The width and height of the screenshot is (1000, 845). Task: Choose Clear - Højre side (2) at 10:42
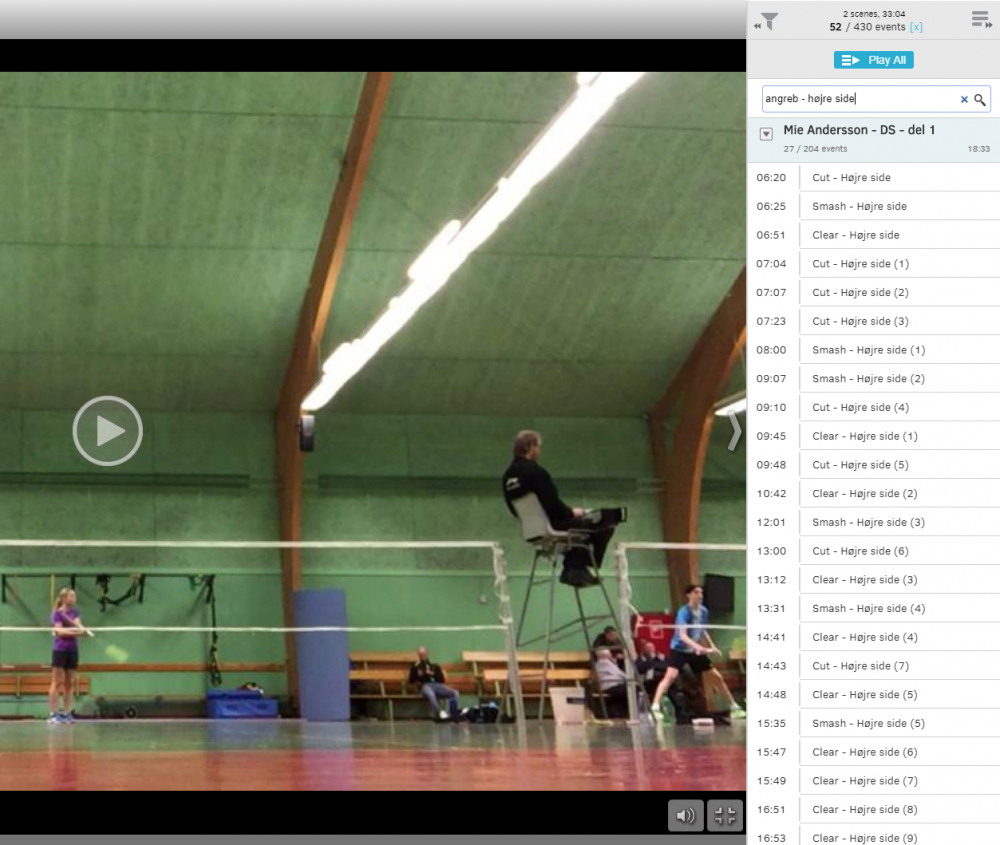(x=864, y=494)
